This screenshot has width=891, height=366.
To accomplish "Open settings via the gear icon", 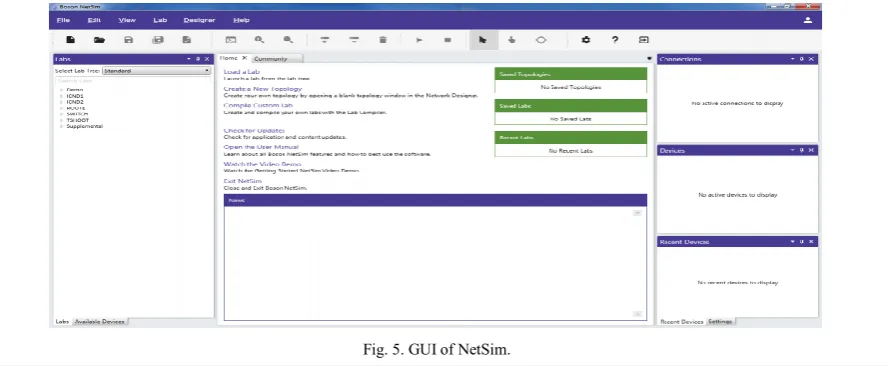I will tap(586, 40).
